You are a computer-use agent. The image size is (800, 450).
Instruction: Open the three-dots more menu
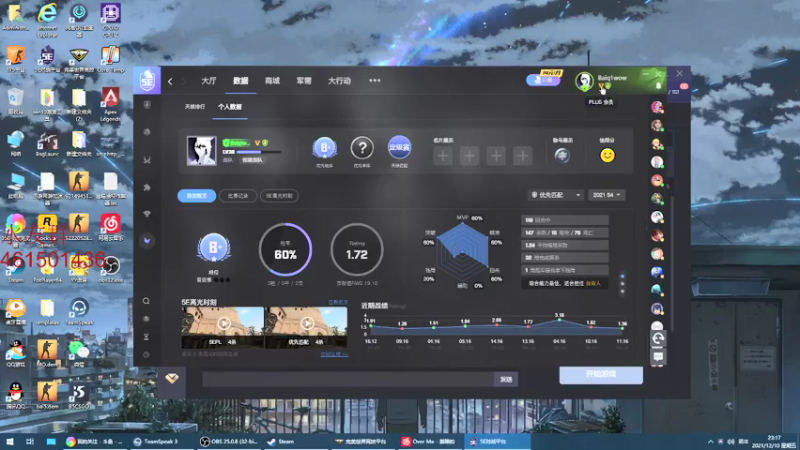374,81
